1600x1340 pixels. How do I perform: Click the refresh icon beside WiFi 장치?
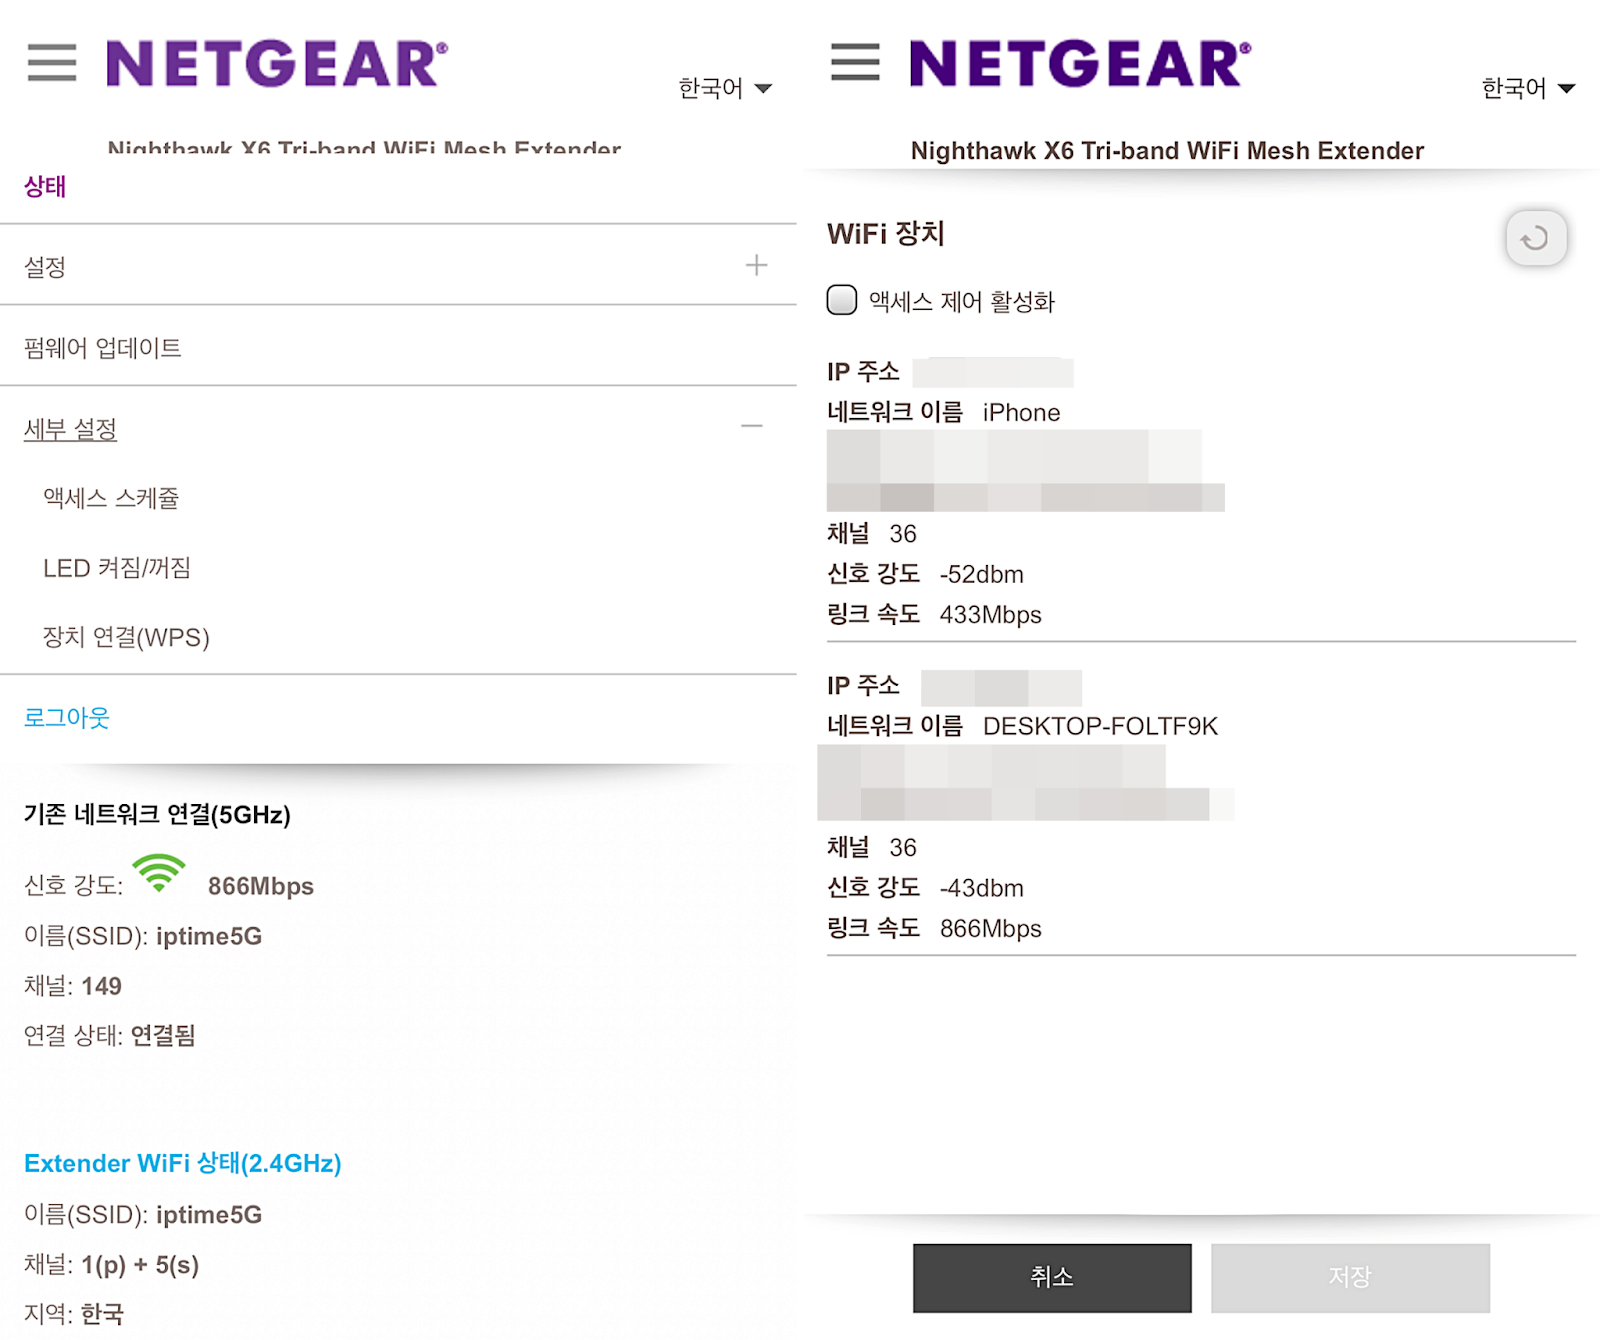click(x=1535, y=238)
